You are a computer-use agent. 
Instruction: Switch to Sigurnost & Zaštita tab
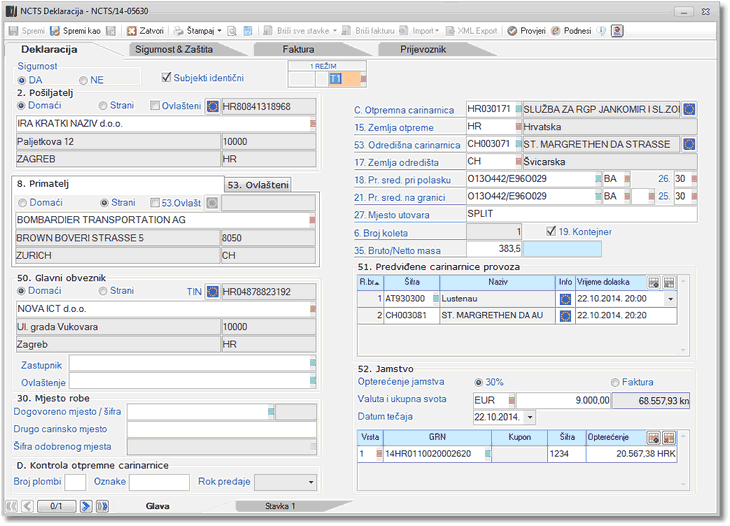(174, 49)
